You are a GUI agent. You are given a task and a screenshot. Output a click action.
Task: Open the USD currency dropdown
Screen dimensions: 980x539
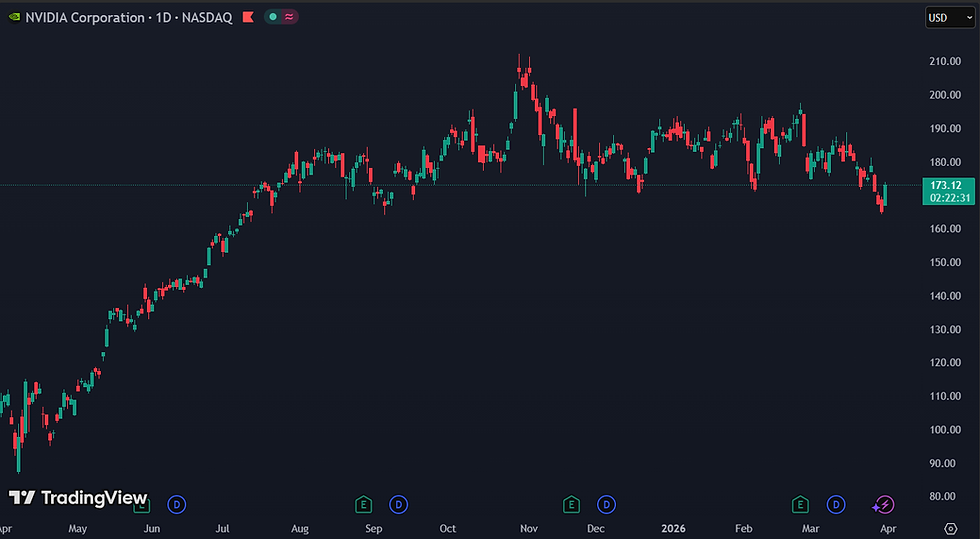click(x=950, y=18)
